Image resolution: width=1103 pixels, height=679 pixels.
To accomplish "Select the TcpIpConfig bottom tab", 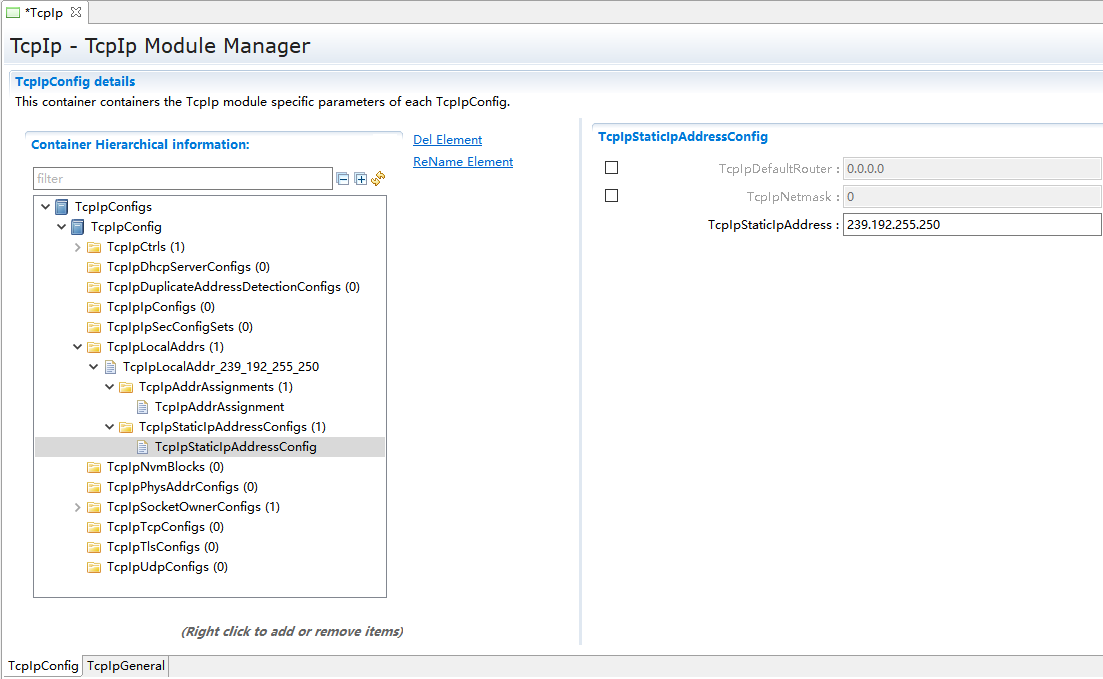I will (x=43, y=666).
